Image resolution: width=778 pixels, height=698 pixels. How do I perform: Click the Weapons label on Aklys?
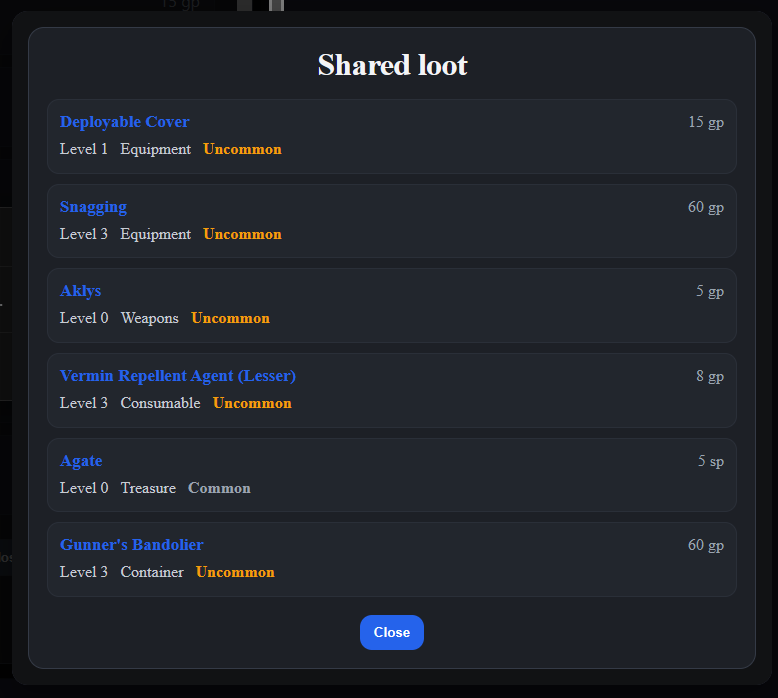[x=150, y=318]
